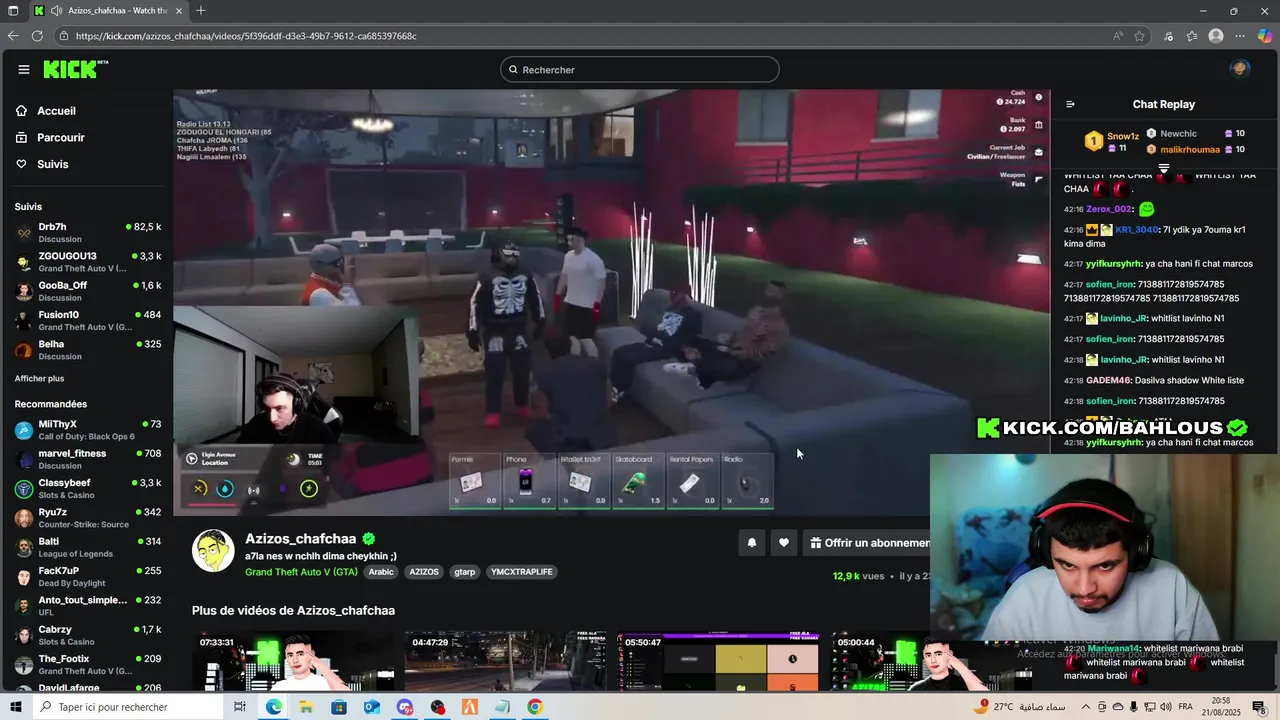Open File Explorer from taskbar
Screen dimensions: 1280x720
[306, 707]
